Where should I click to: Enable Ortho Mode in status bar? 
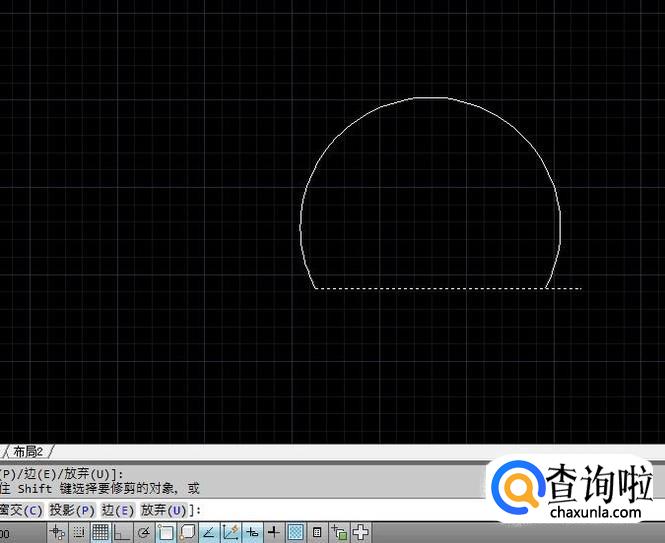pos(121,532)
